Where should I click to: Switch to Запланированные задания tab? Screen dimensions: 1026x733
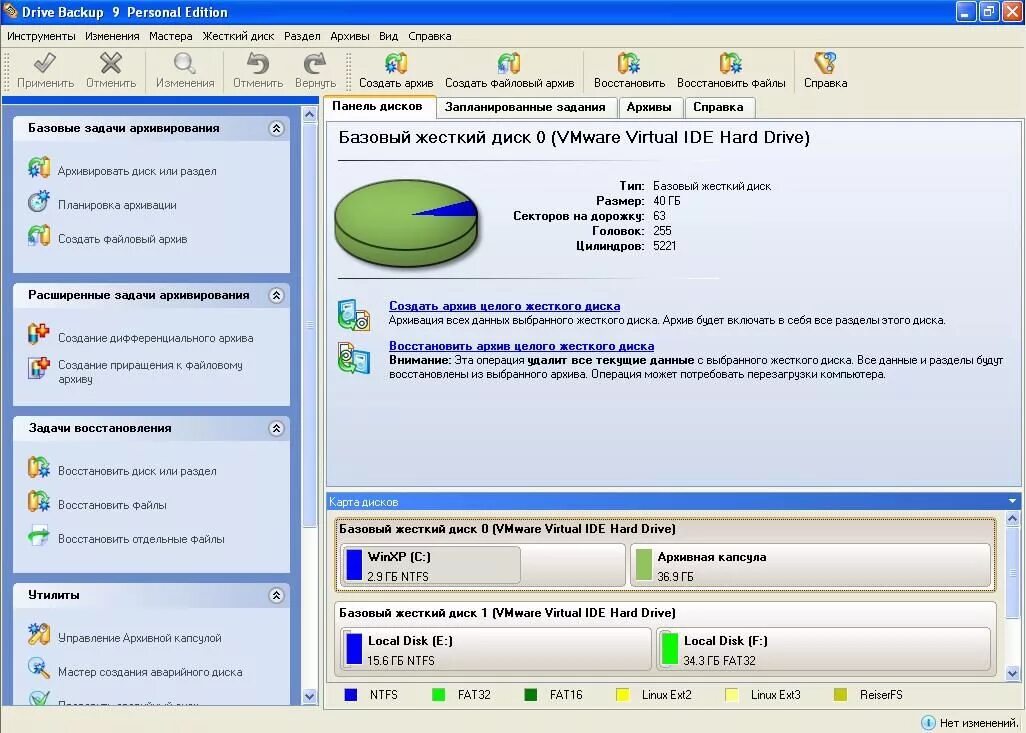tap(525, 107)
